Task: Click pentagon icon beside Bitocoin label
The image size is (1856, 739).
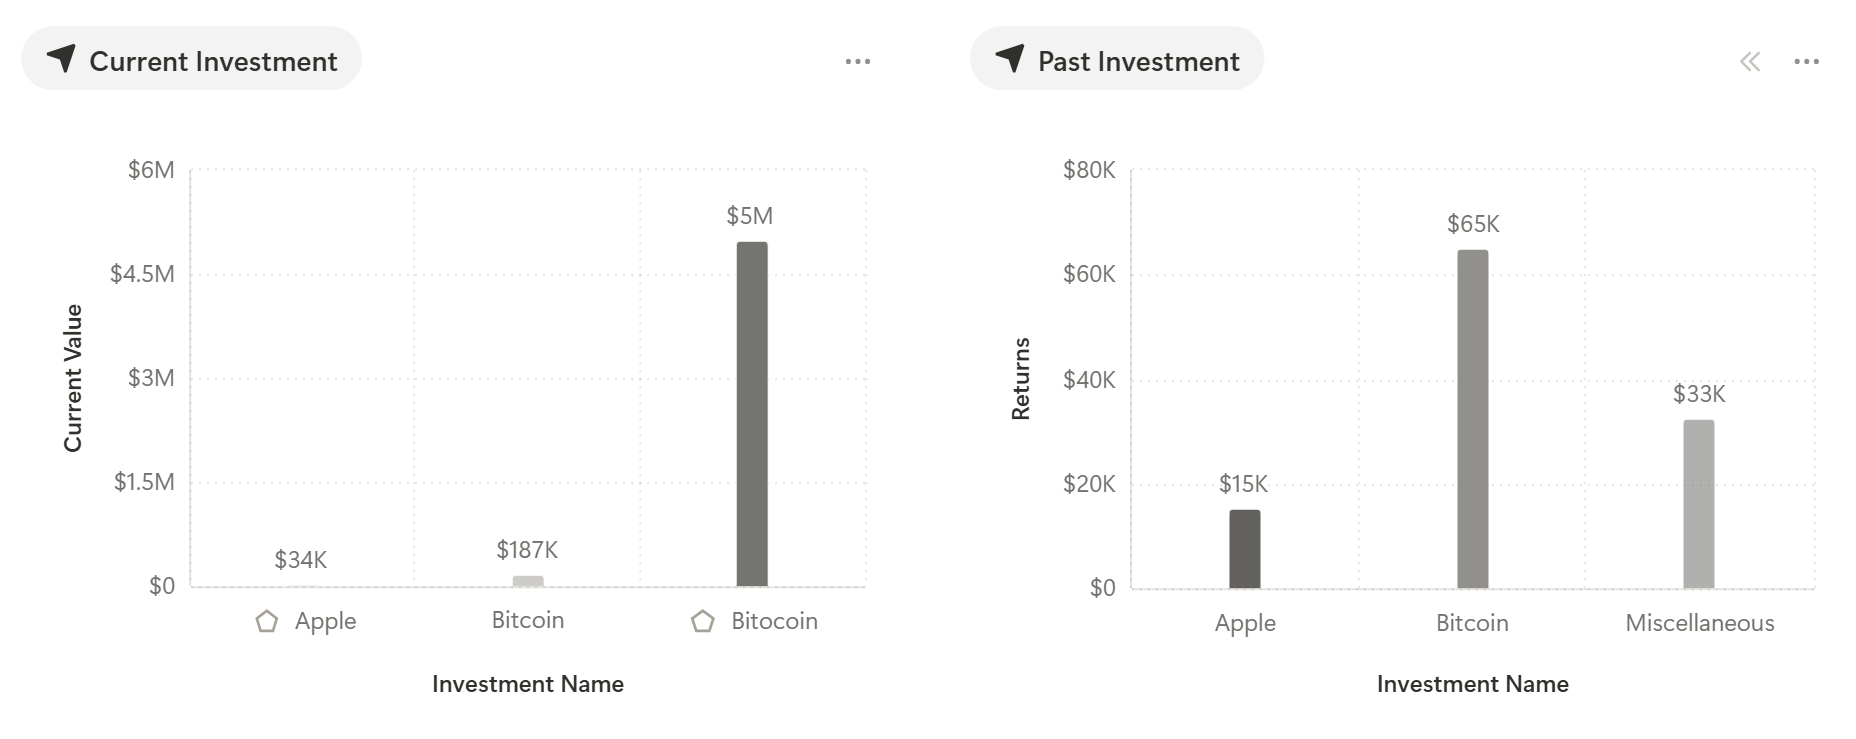Action: [x=703, y=621]
